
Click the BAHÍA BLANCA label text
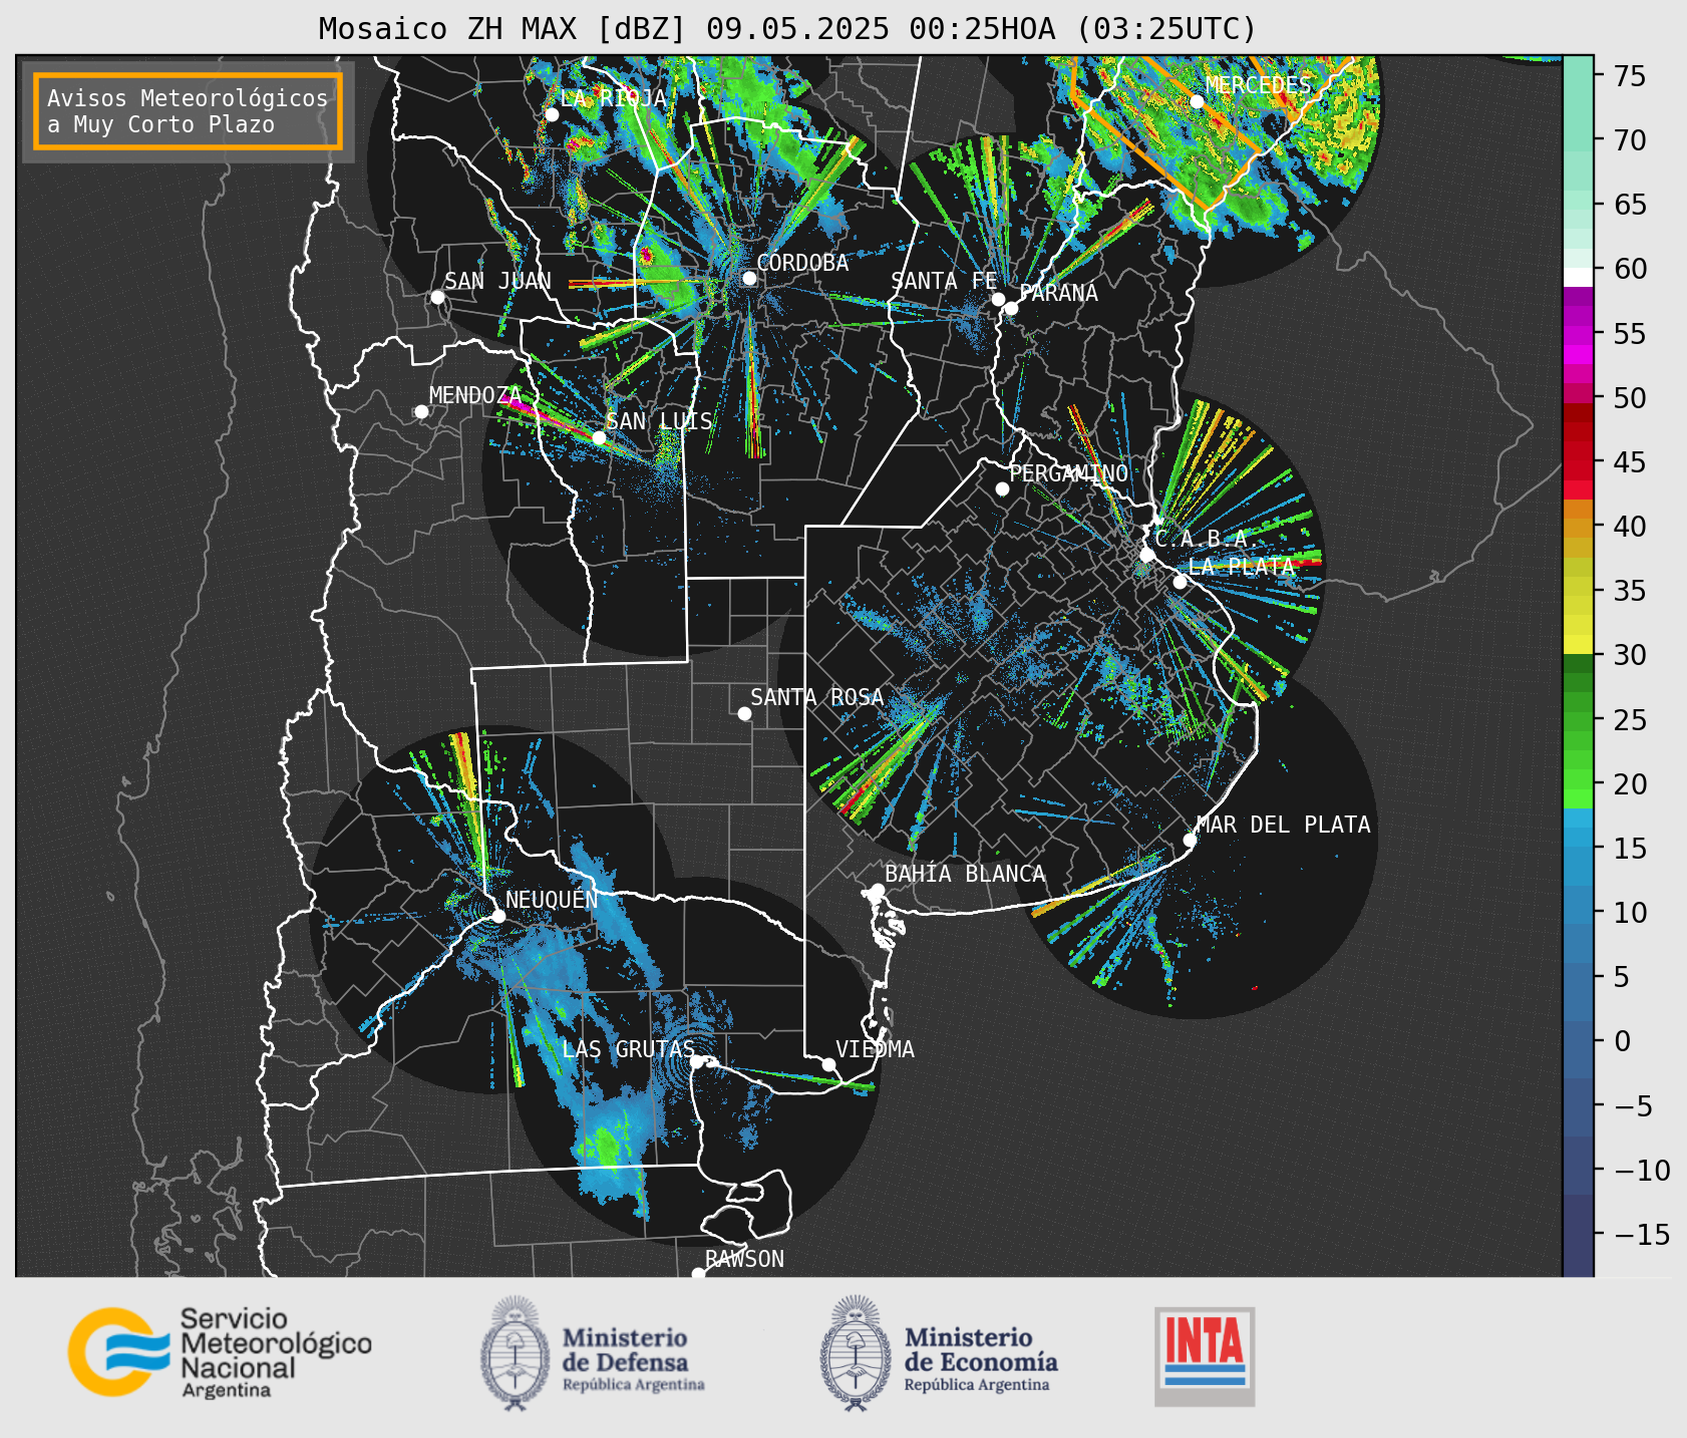pos(965,874)
